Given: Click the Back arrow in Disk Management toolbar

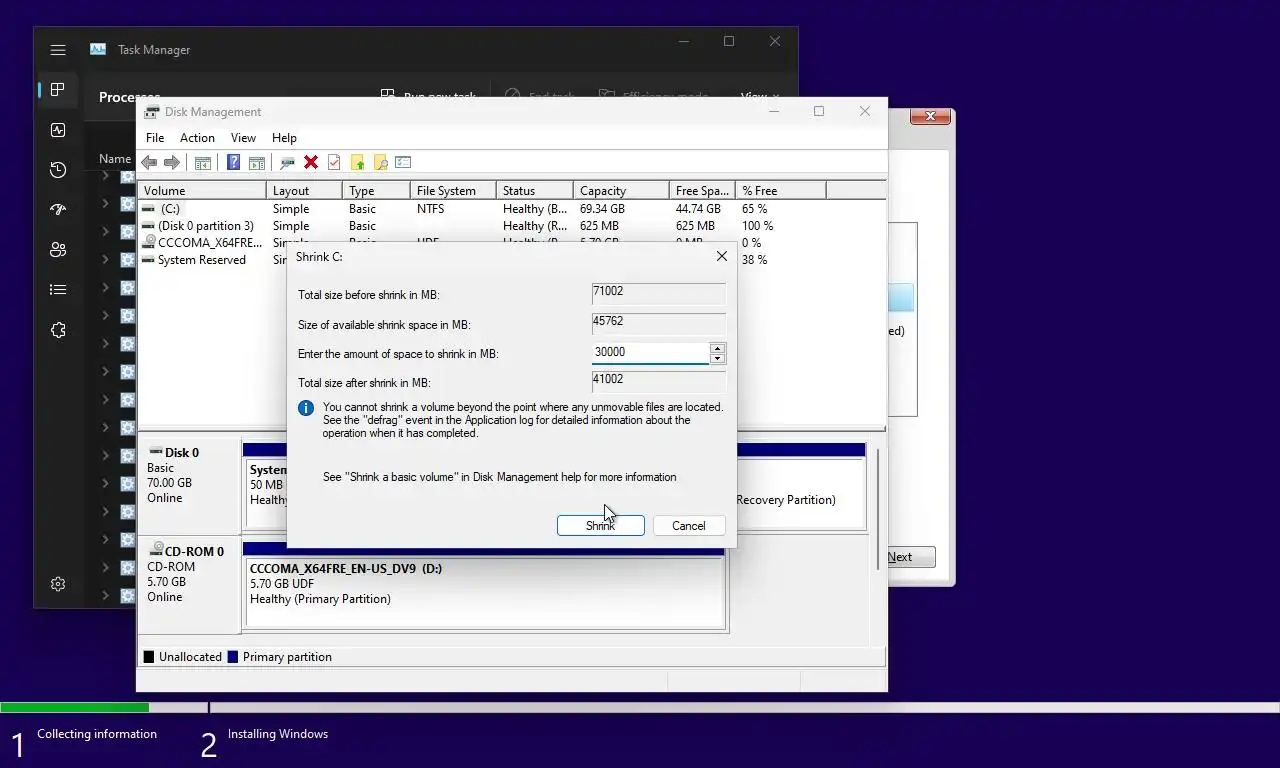Looking at the screenshot, I should [149, 162].
